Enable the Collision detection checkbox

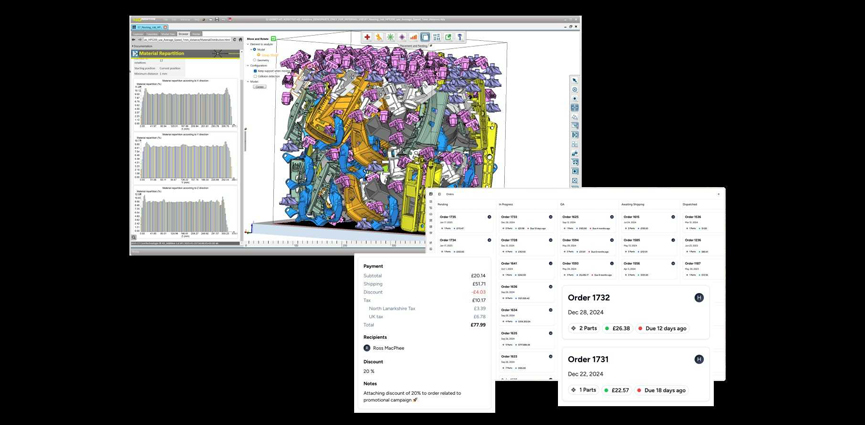coord(256,76)
